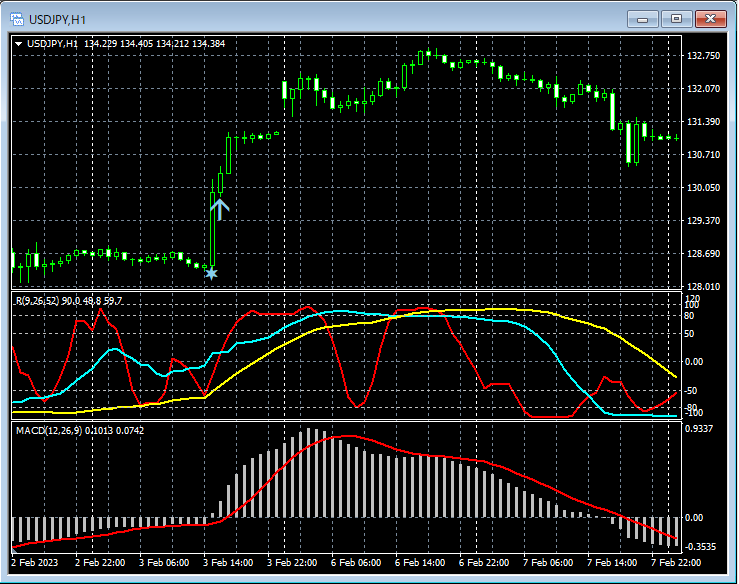739x584 pixels.
Task: Click the MACD(12,26,9) indicator label
Action: [x=47, y=430]
